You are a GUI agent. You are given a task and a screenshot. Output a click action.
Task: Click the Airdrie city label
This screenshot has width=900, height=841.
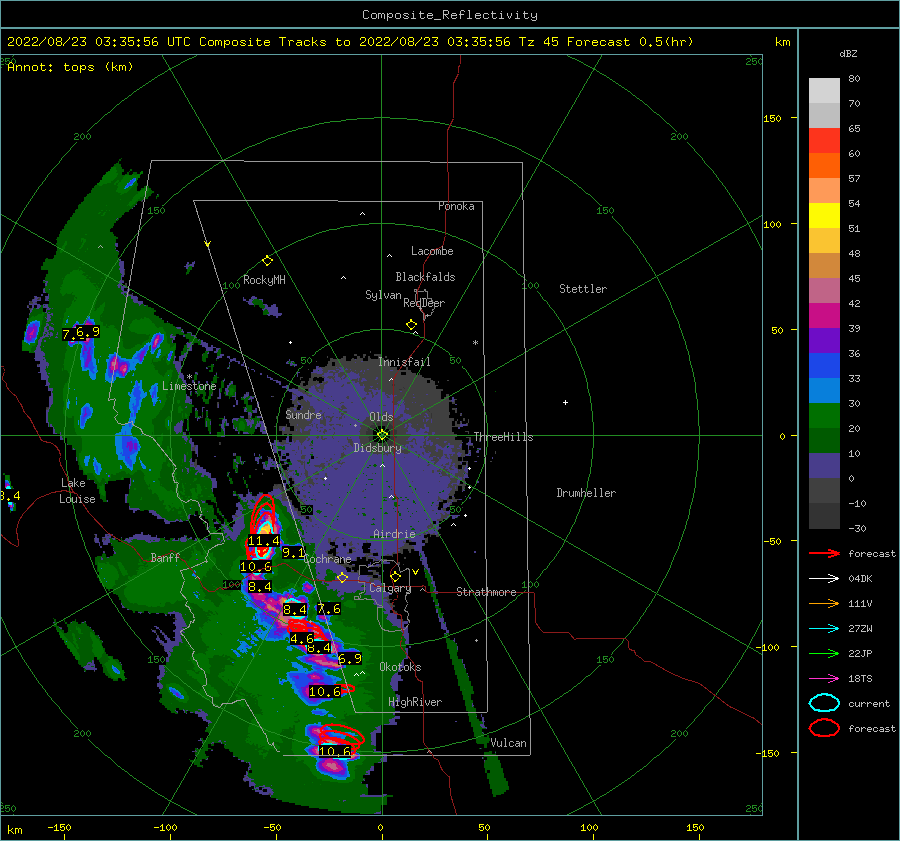click(394, 534)
